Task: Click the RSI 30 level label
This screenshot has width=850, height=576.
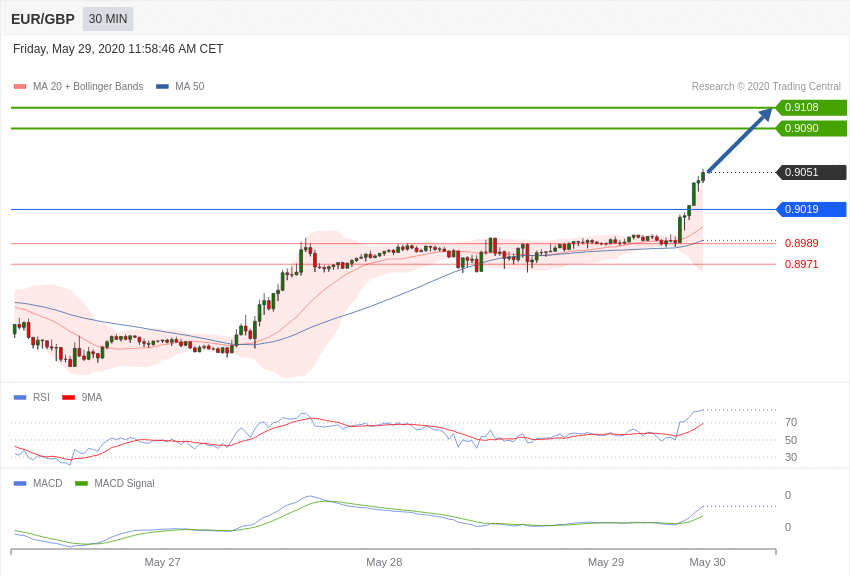Action: (x=791, y=457)
